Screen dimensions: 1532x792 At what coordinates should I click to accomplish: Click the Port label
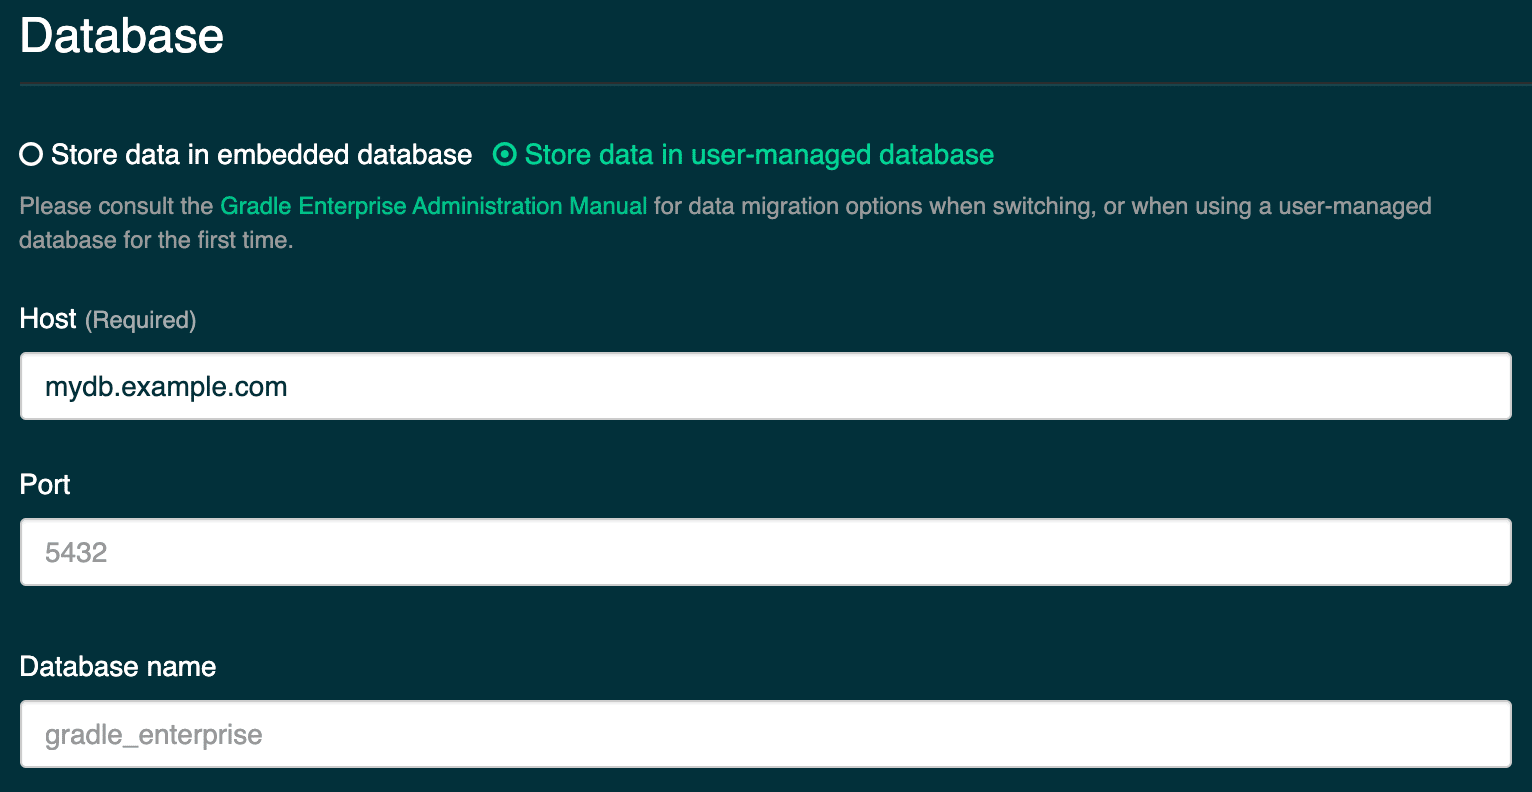pos(45,485)
